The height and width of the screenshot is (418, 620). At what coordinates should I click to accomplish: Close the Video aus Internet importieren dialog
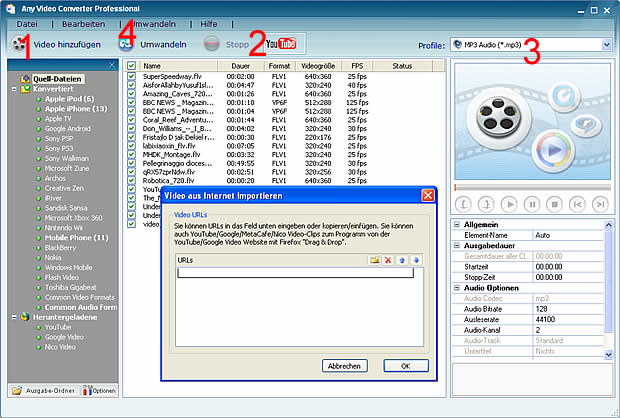tap(428, 195)
